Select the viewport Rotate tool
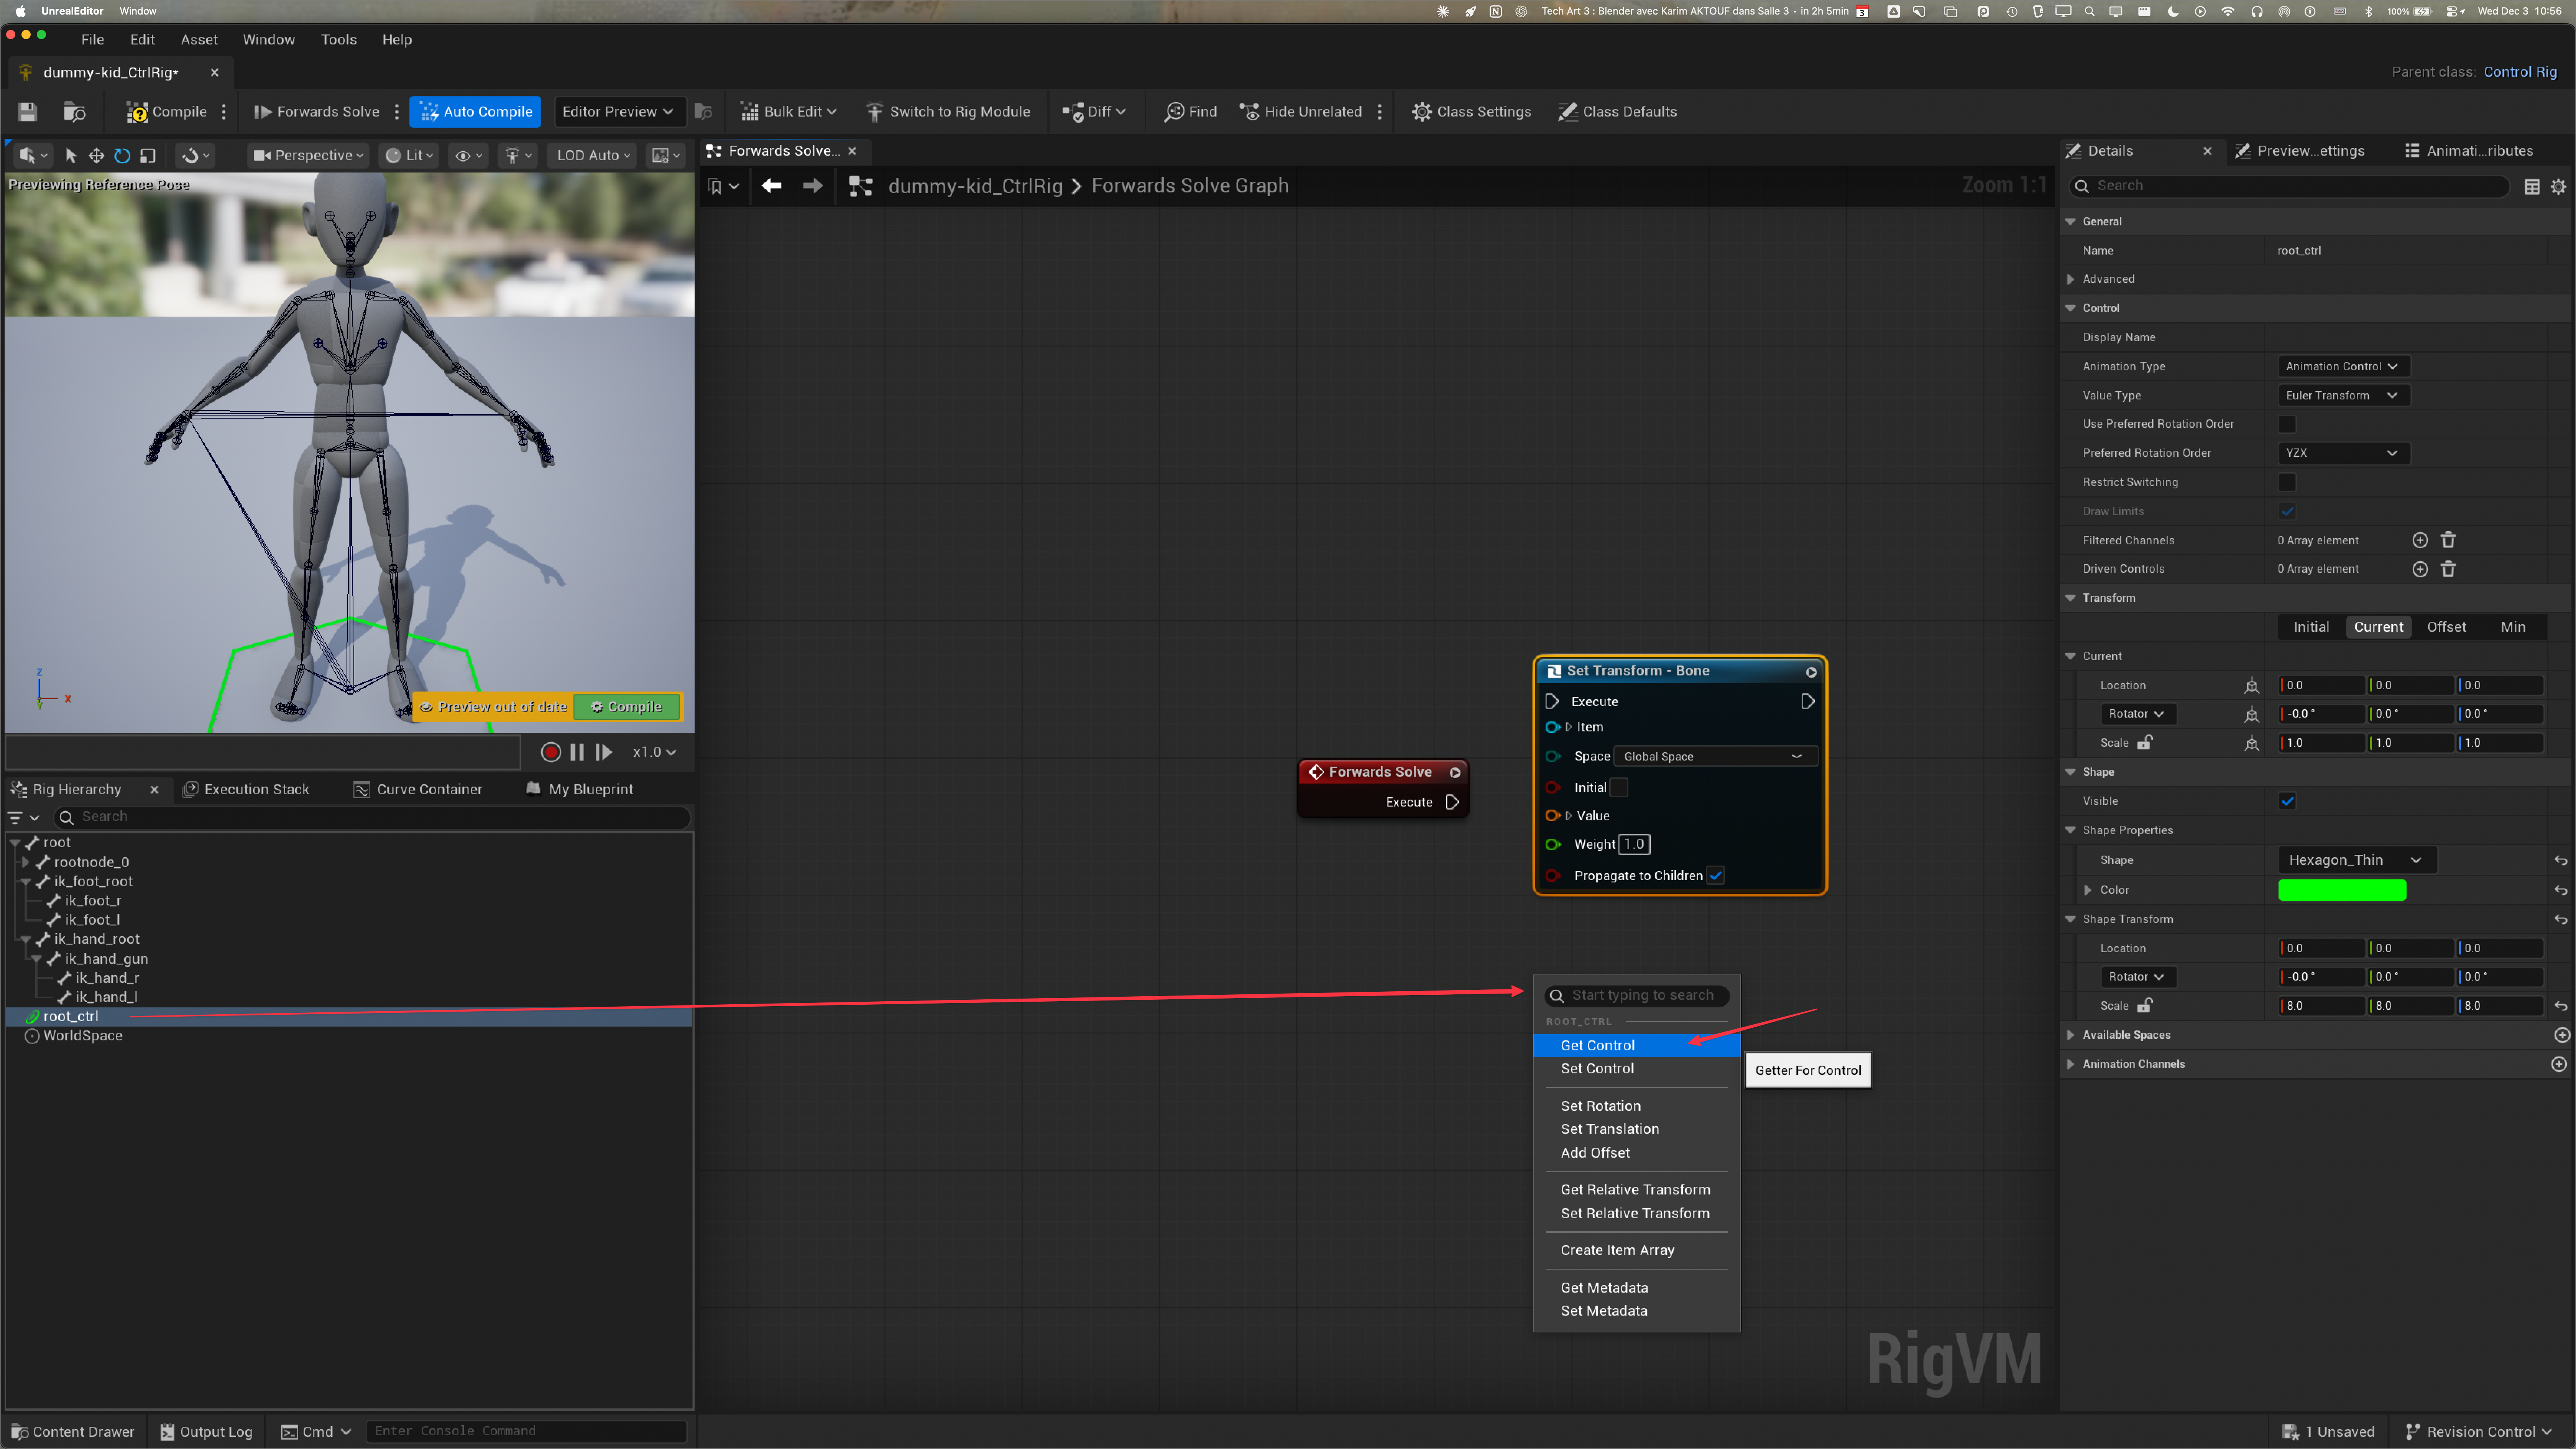The width and height of the screenshot is (2576, 1449). pos(122,156)
